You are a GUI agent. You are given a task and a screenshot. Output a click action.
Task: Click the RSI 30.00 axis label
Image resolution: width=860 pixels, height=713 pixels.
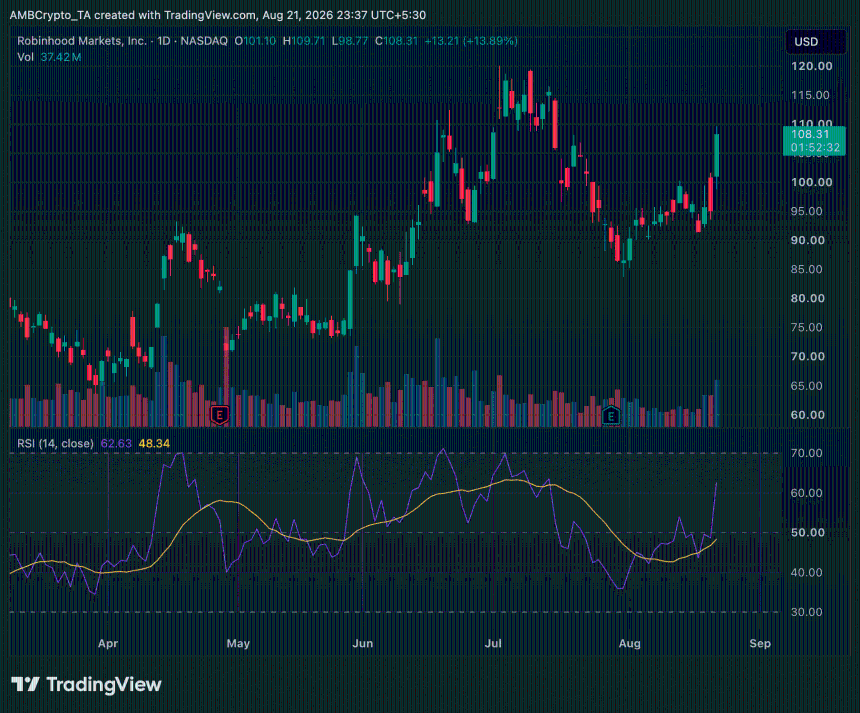pos(806,612)
